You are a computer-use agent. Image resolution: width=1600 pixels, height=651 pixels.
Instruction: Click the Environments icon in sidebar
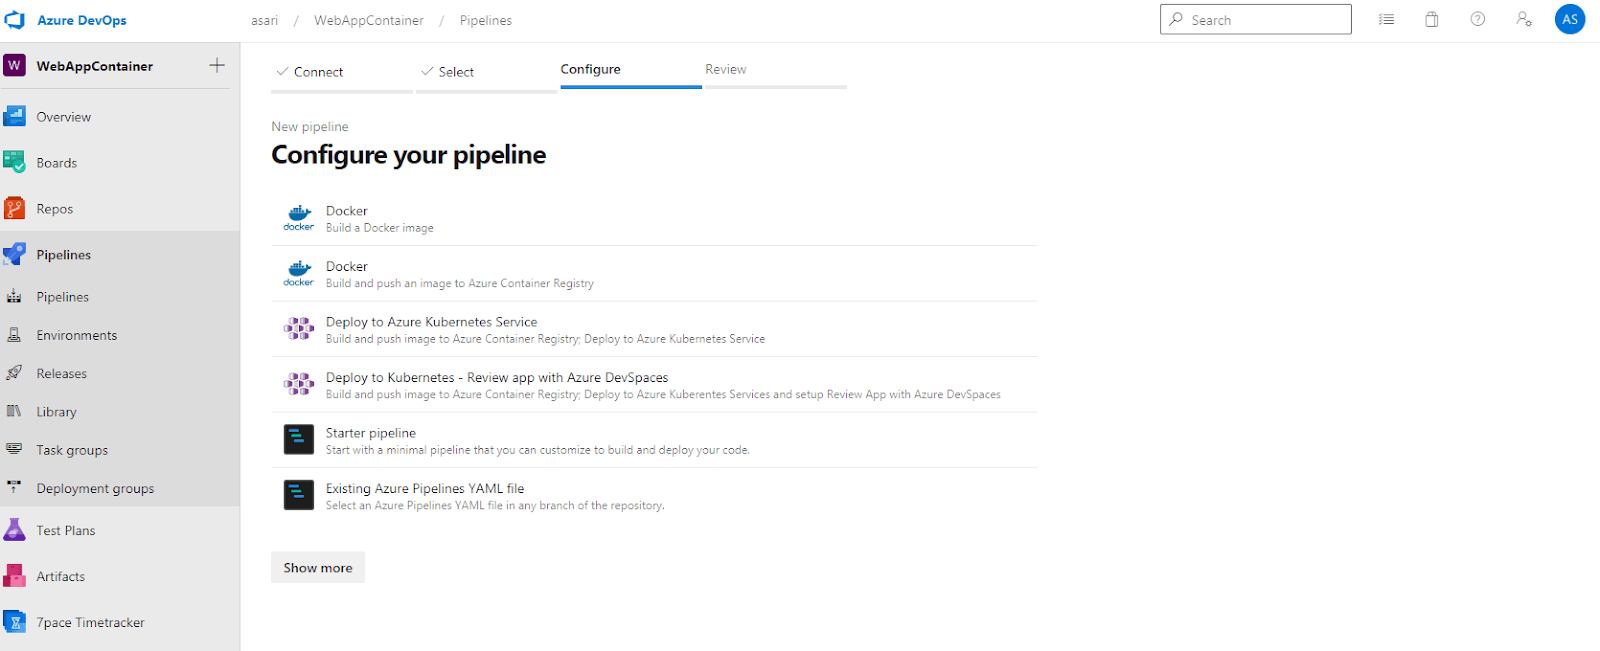[x=14, y=335]
